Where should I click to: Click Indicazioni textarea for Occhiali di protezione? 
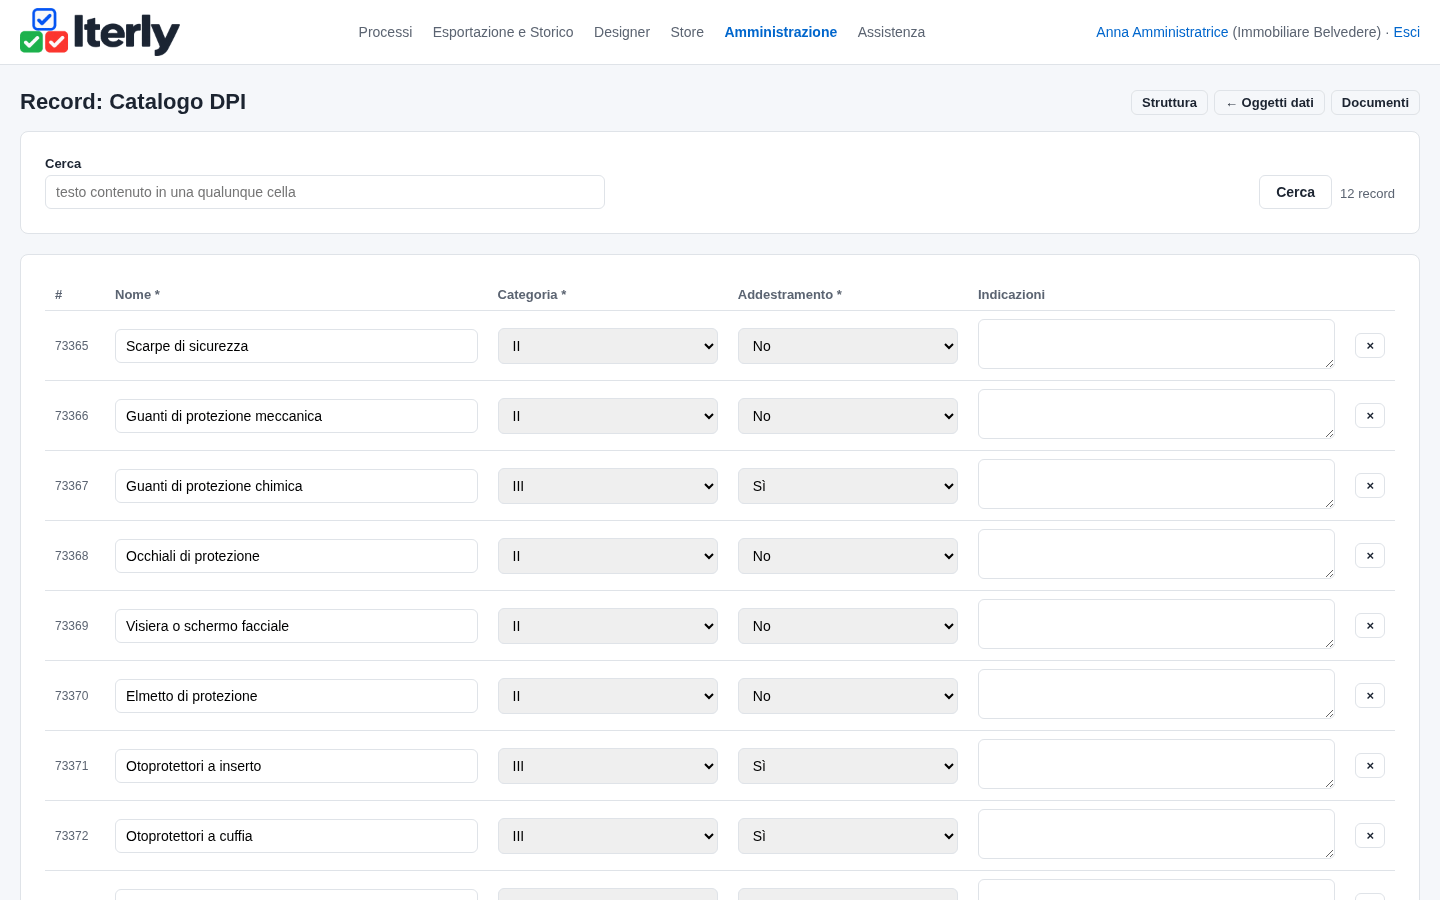point(1156,554)
